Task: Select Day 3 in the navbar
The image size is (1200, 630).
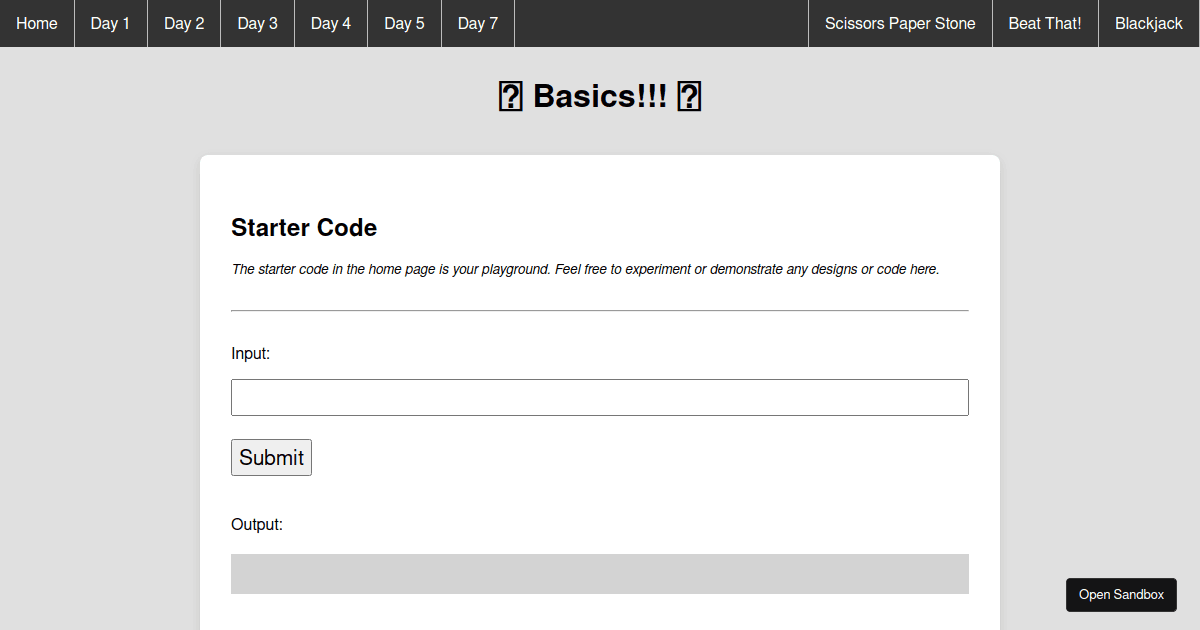Action: tap(257, 23)
